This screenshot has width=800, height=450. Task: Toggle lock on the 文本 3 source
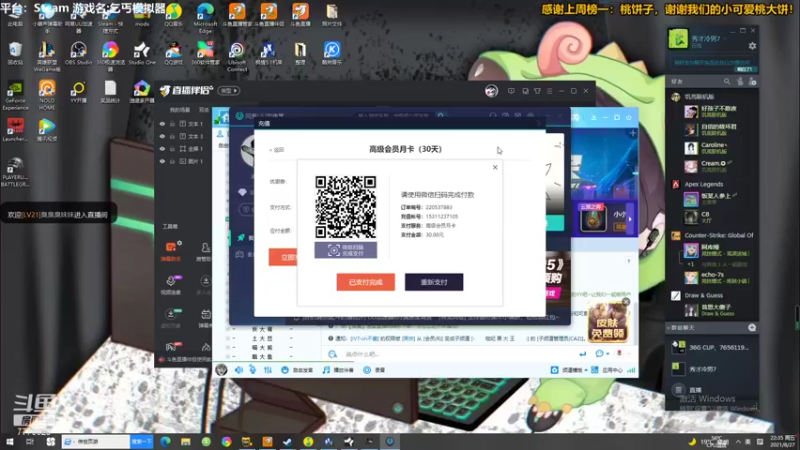172,136
